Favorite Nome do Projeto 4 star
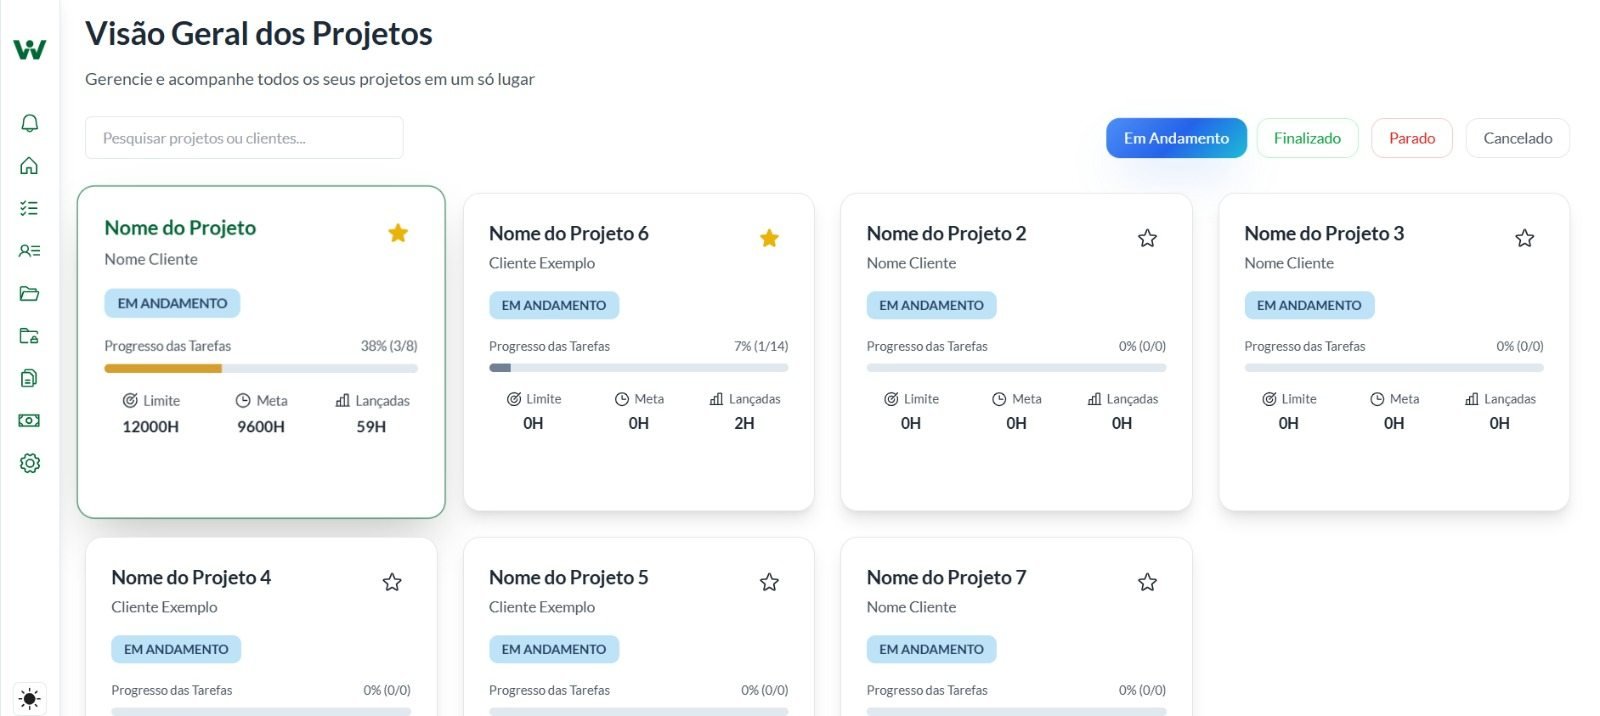This screenshot has height=716, width=1600. (x=392, y=582)
